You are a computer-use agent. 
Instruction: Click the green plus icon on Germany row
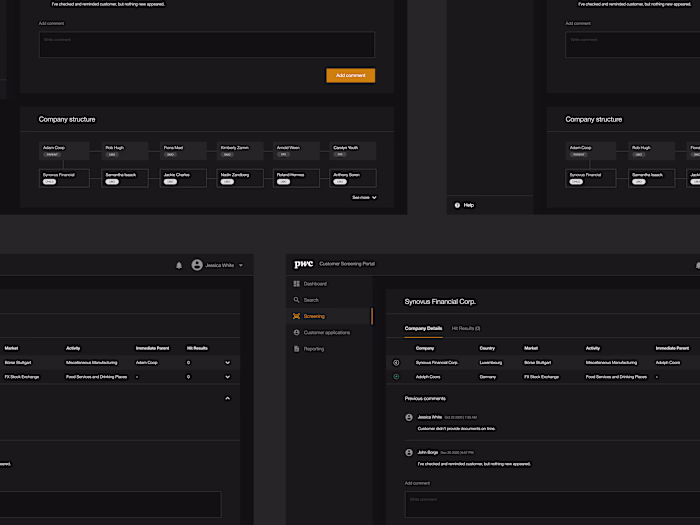tap(396, 377)
